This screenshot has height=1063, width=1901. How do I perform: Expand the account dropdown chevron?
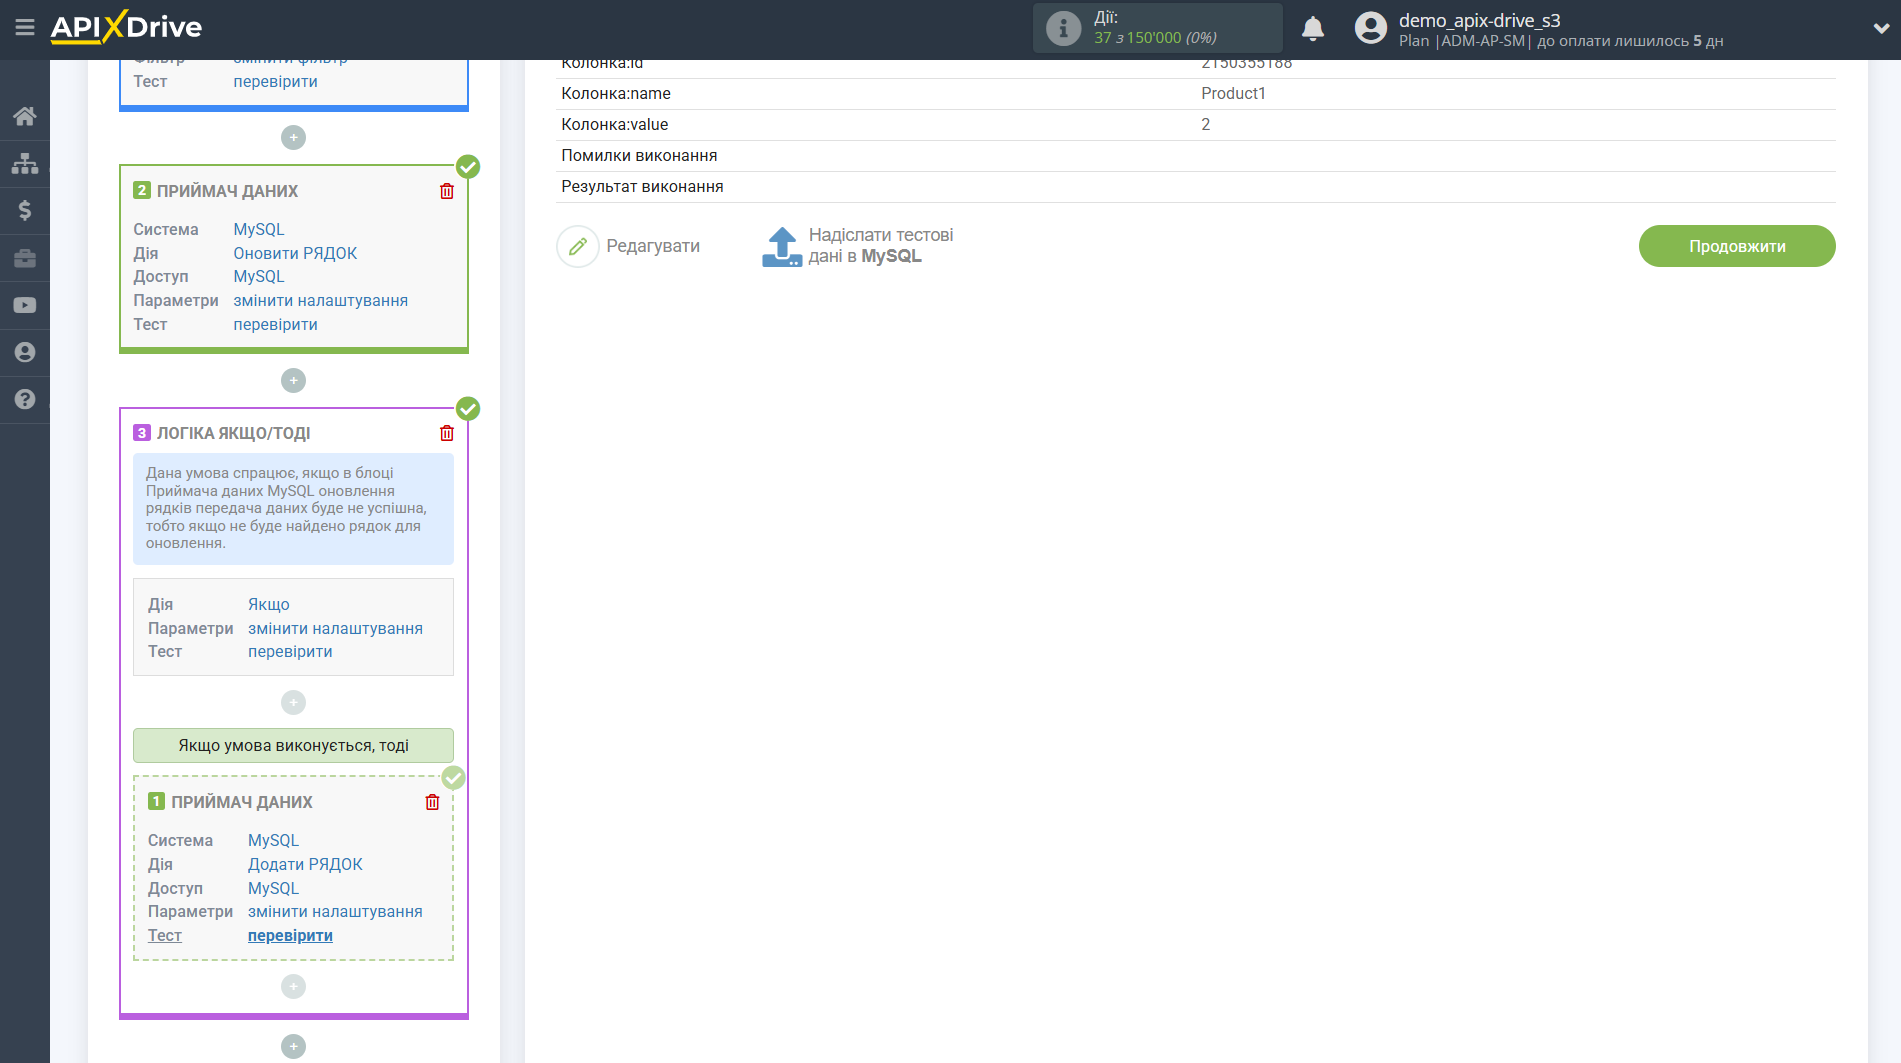pos(1881,29)
